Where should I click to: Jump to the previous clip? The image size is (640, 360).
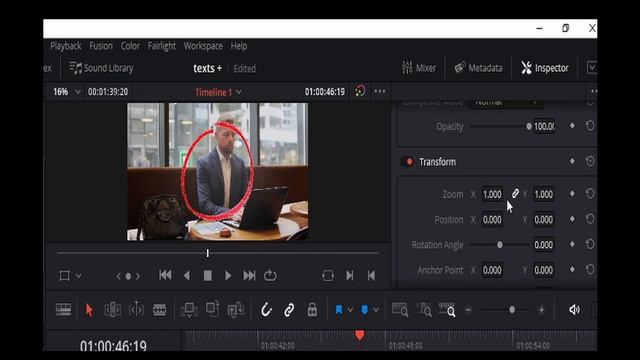(371, 276)
